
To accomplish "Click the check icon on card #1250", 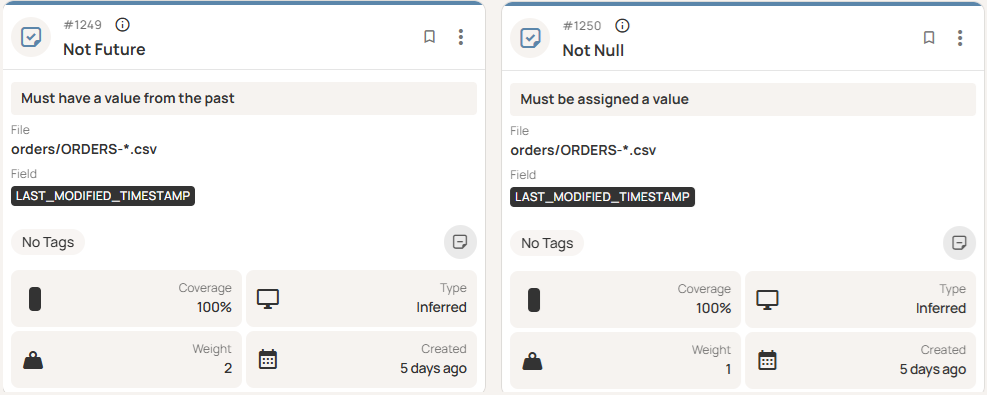I will [x=530, y=38].
